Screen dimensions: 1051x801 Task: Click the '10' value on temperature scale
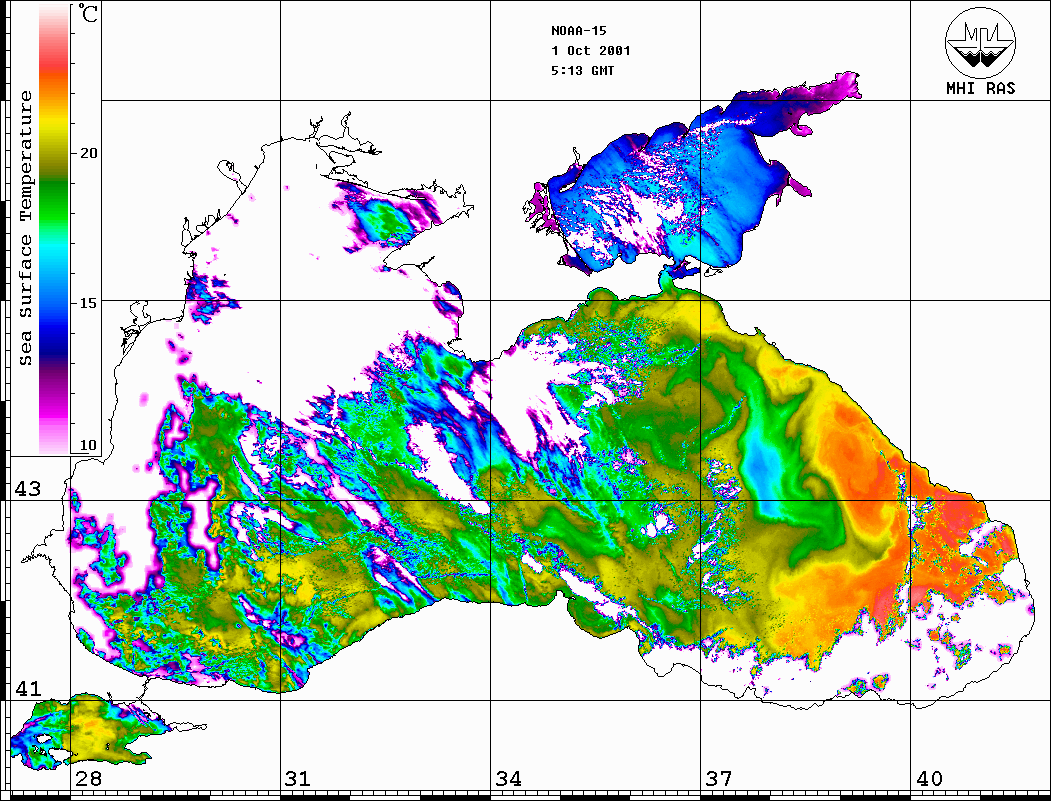point(88,445)
